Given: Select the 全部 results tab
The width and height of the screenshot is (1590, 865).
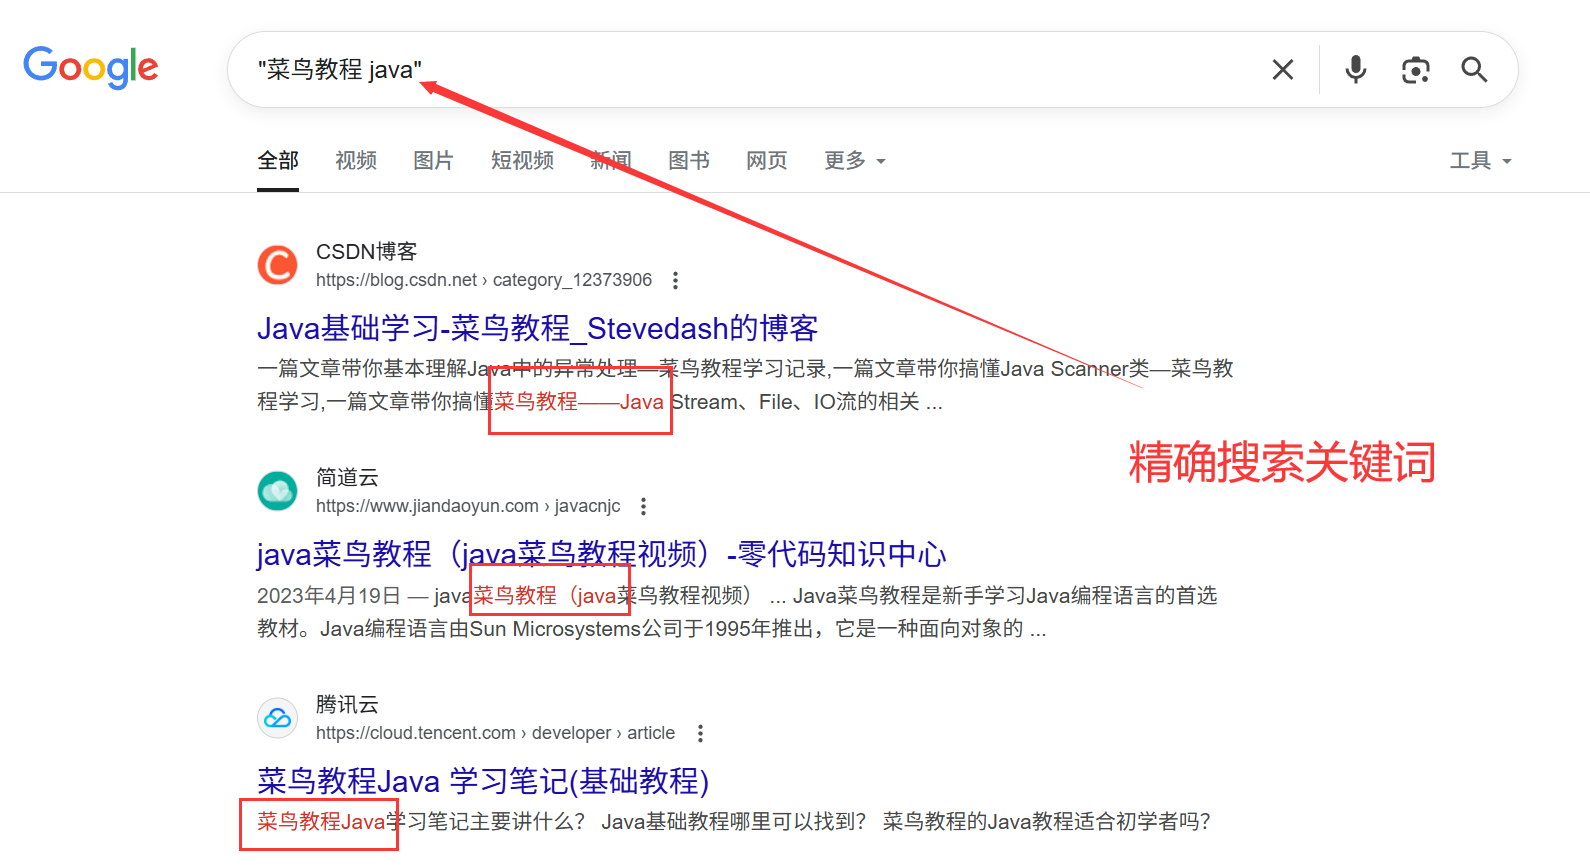Looking at the screenshot, I should 278,160.
